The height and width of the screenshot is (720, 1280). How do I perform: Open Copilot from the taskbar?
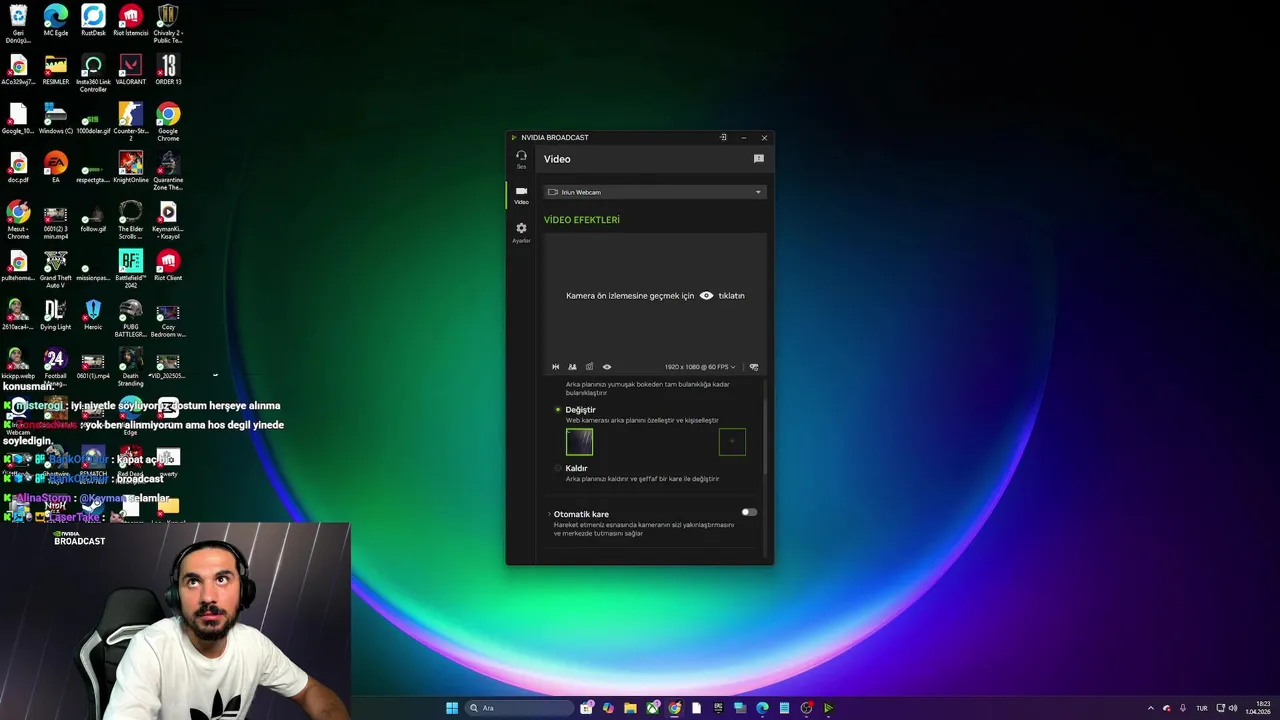click(x=608, y=708)
